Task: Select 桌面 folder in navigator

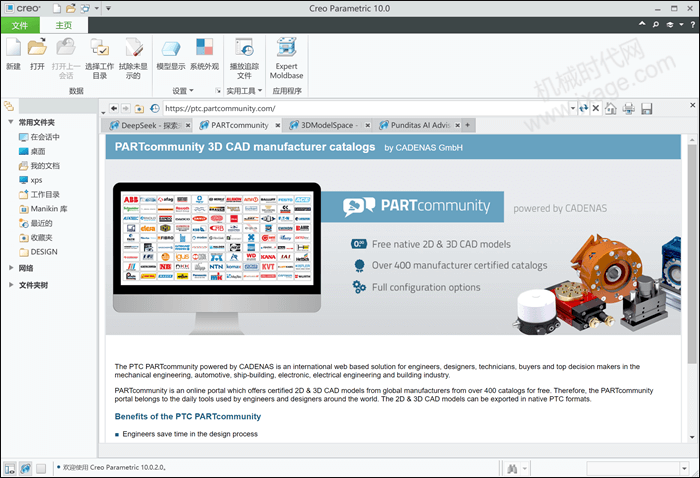Action: click(32, 151)
